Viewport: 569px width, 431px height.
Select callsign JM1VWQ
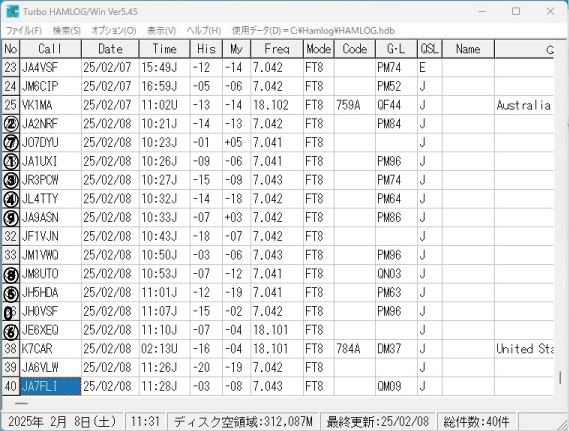tap(40, 255)
